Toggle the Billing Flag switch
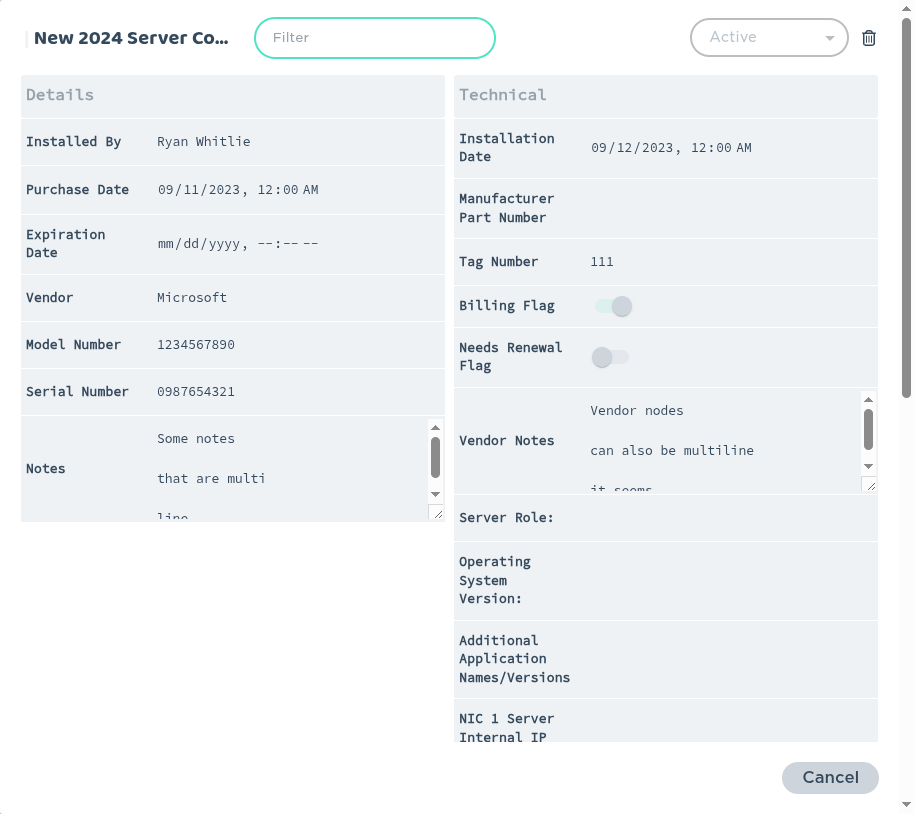The width and height of the screenshot is (914, 814). coord(613,306)
